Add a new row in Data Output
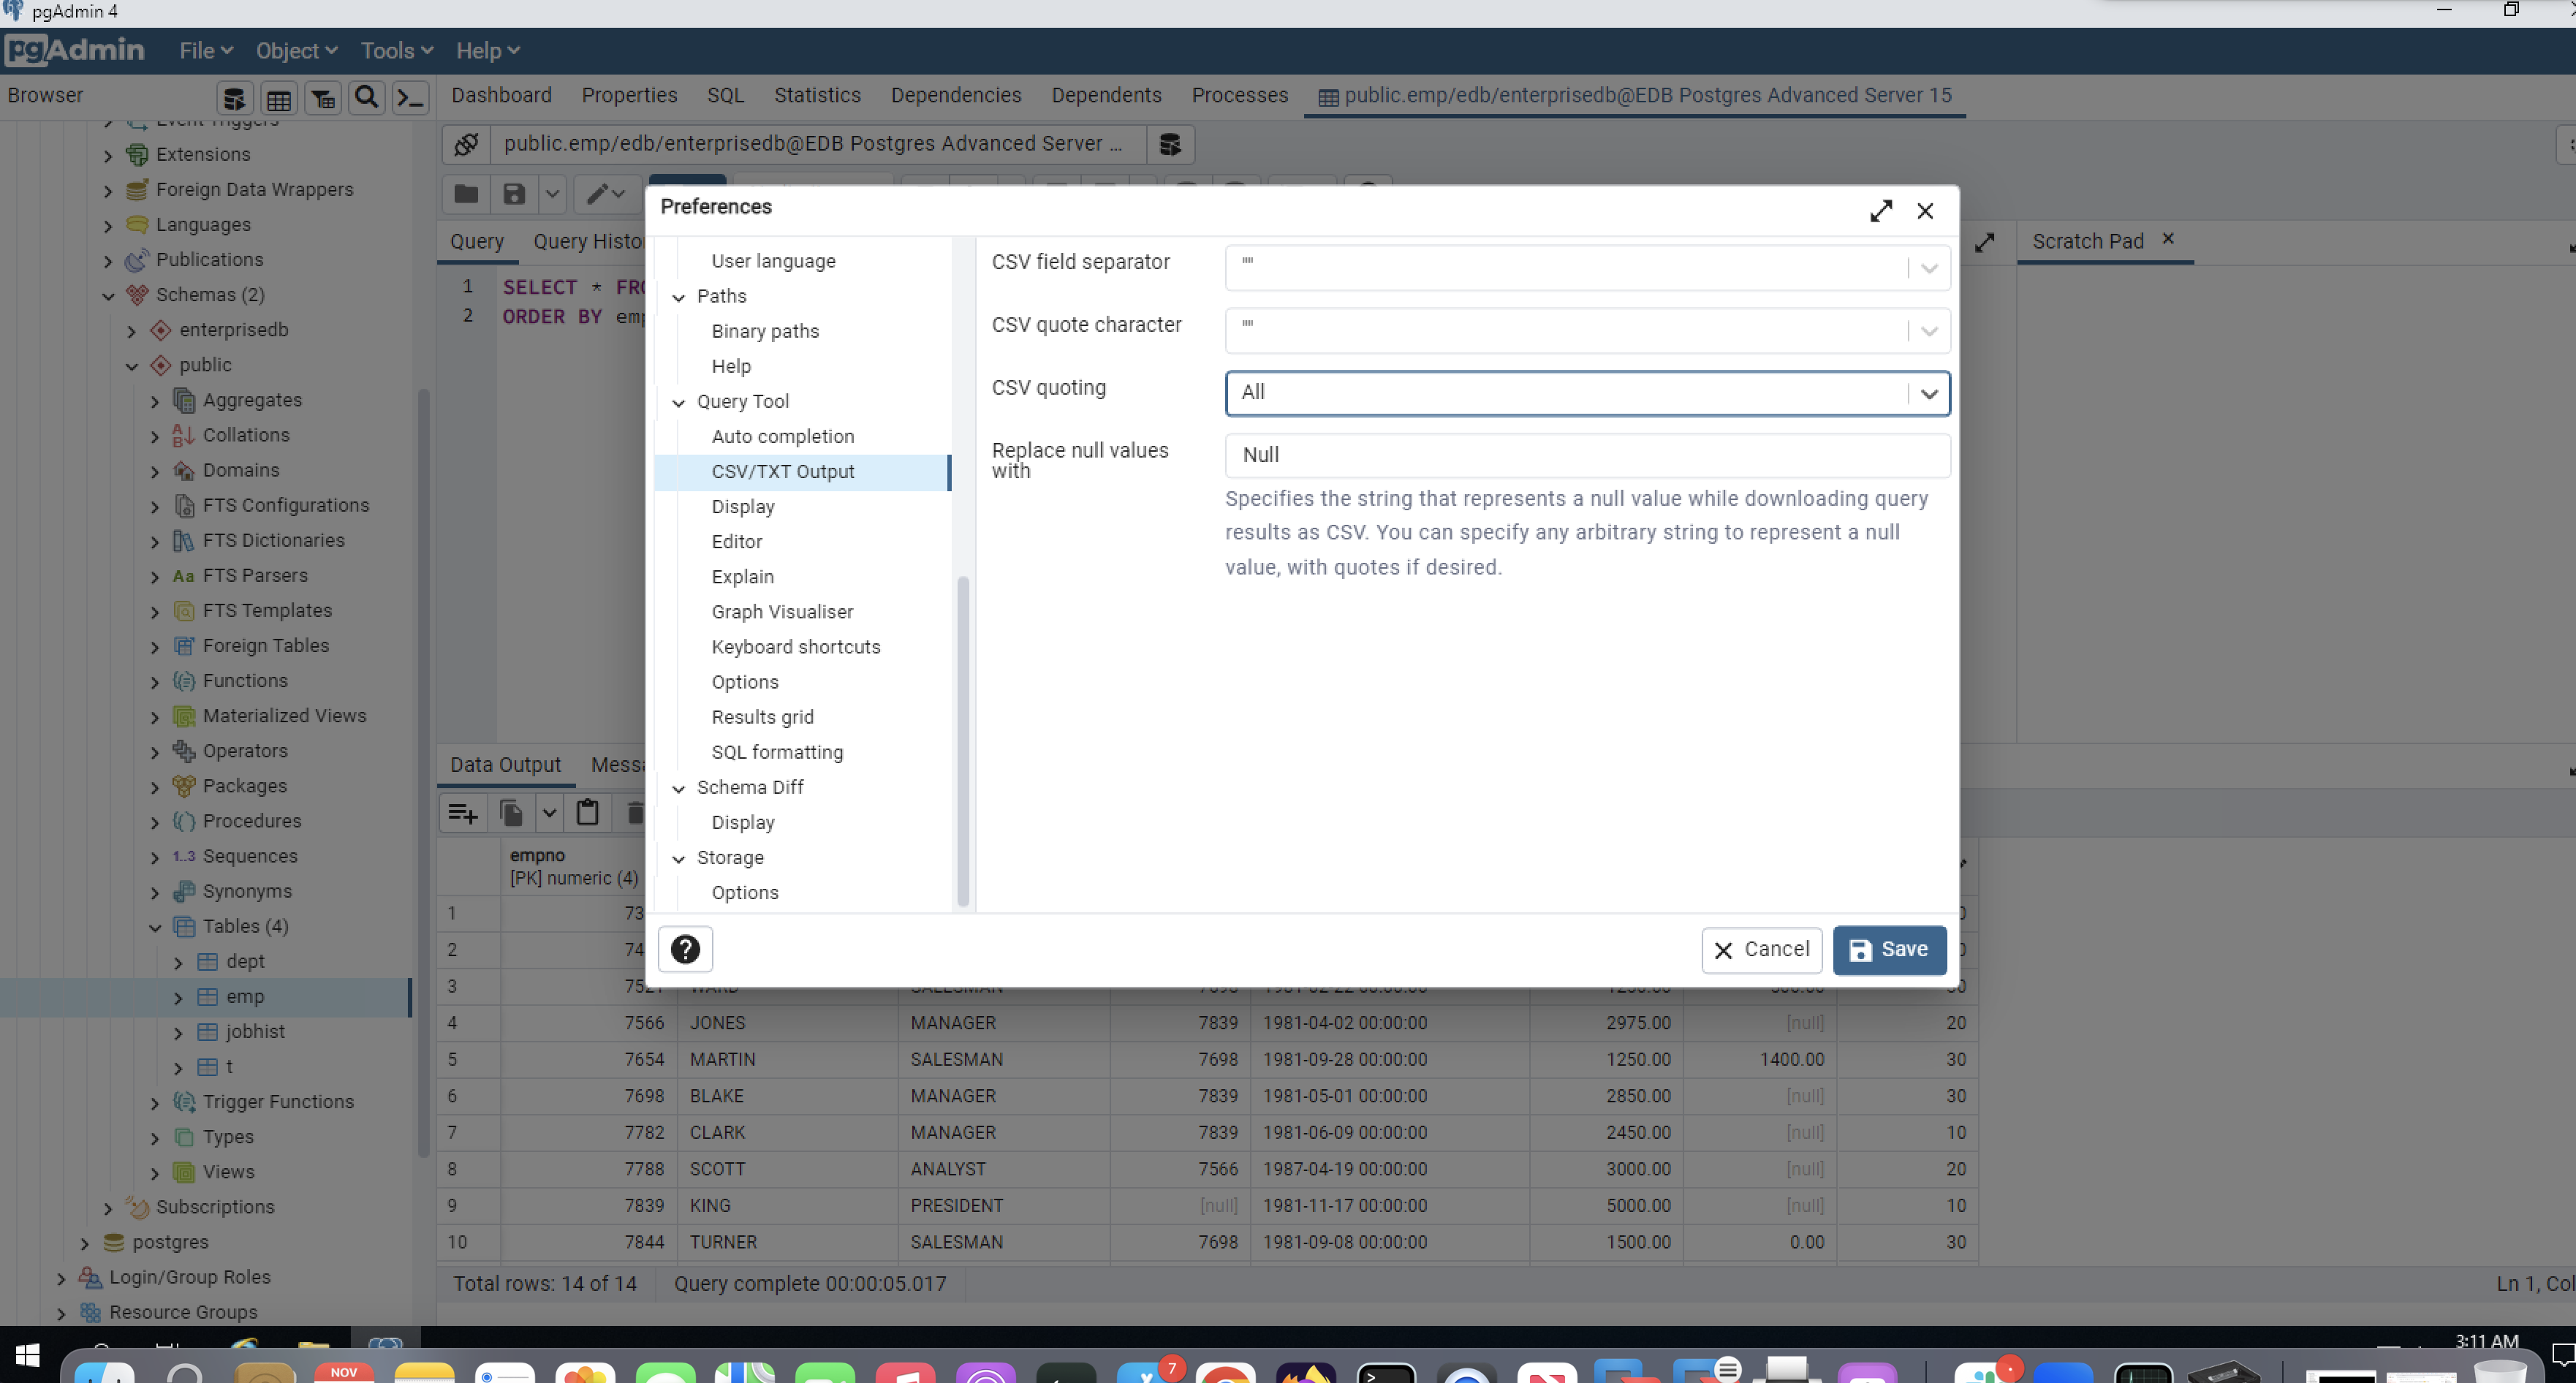2576x1383 pixels. [462, 813]
